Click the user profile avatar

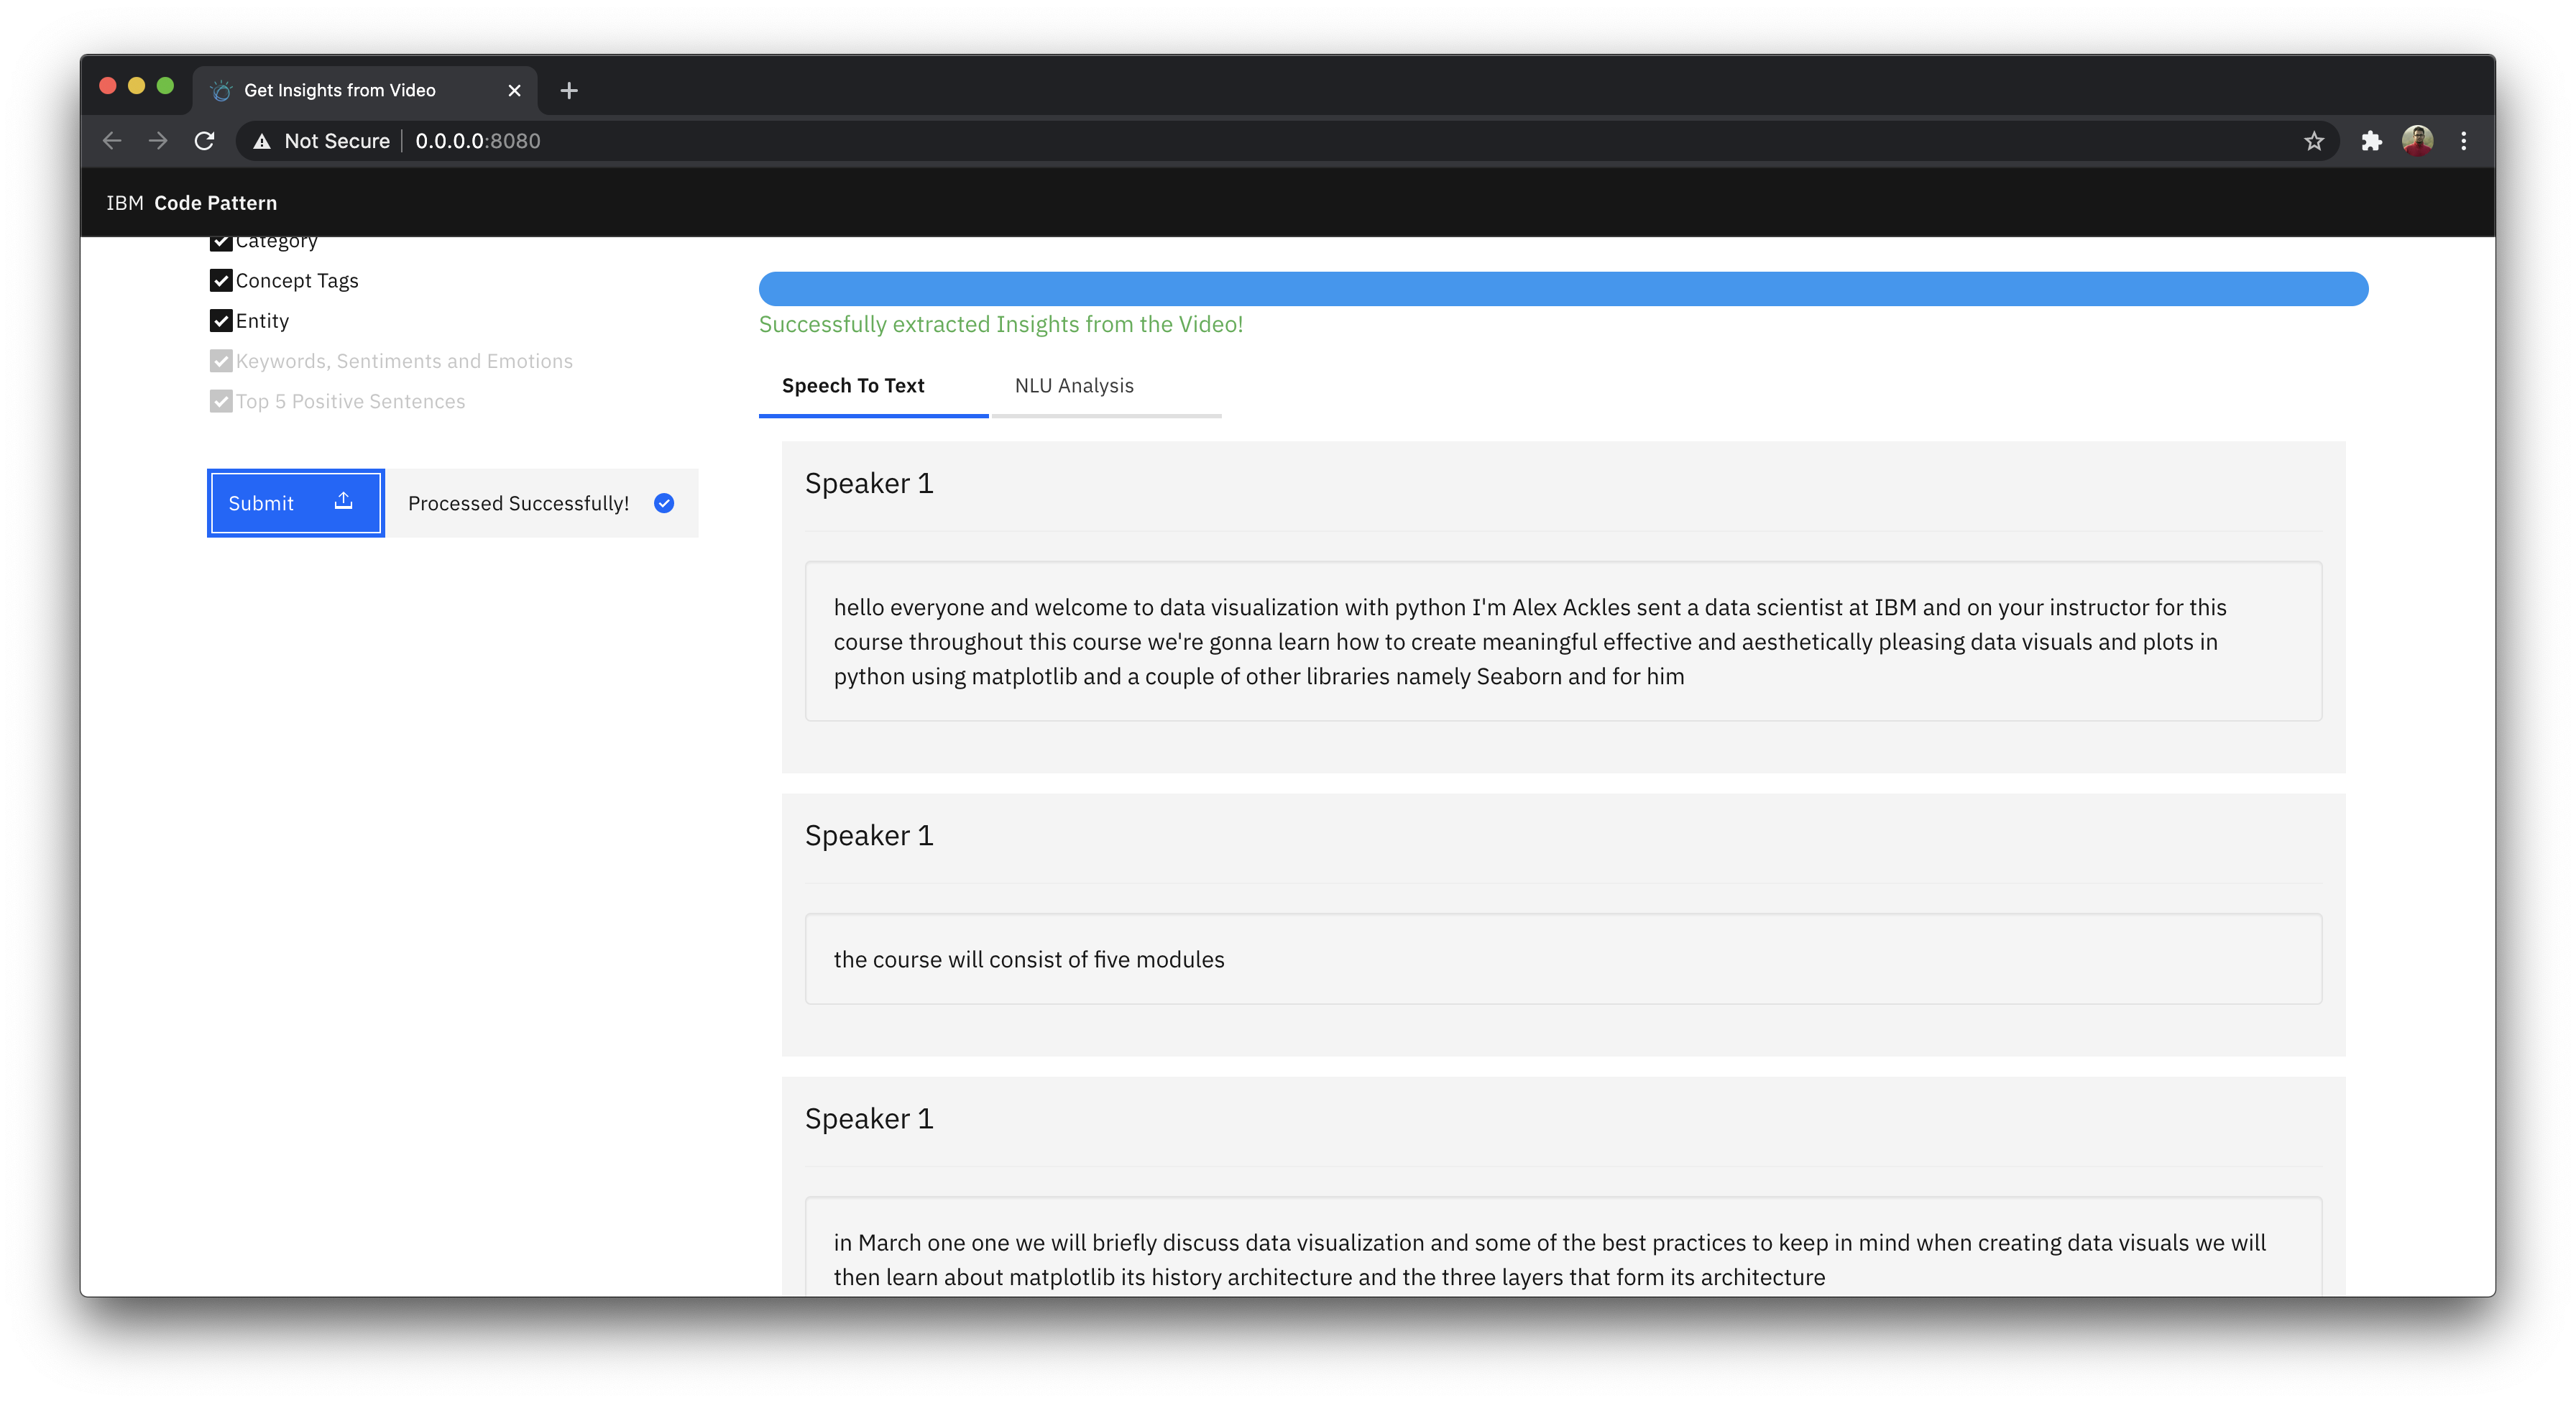point(2418,141)
